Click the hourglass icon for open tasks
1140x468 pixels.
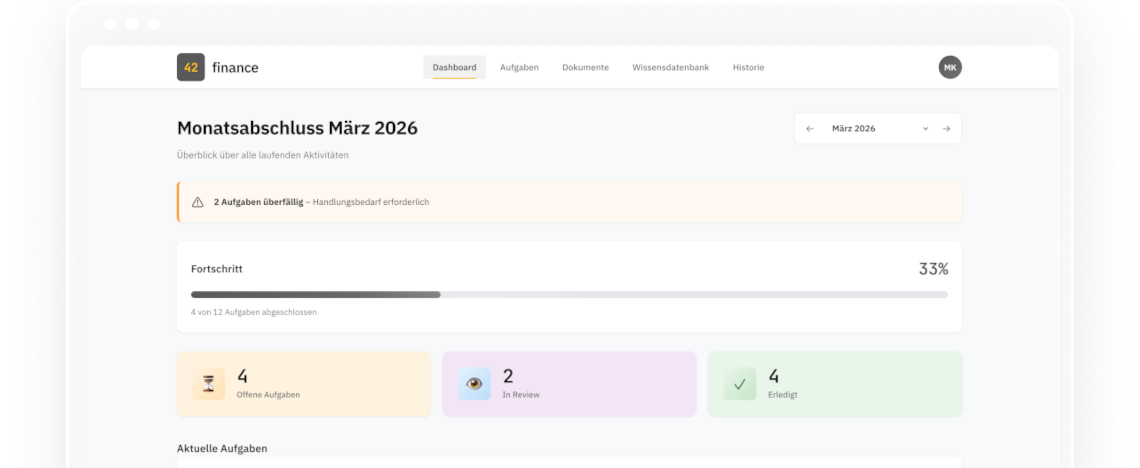[209, 384]
